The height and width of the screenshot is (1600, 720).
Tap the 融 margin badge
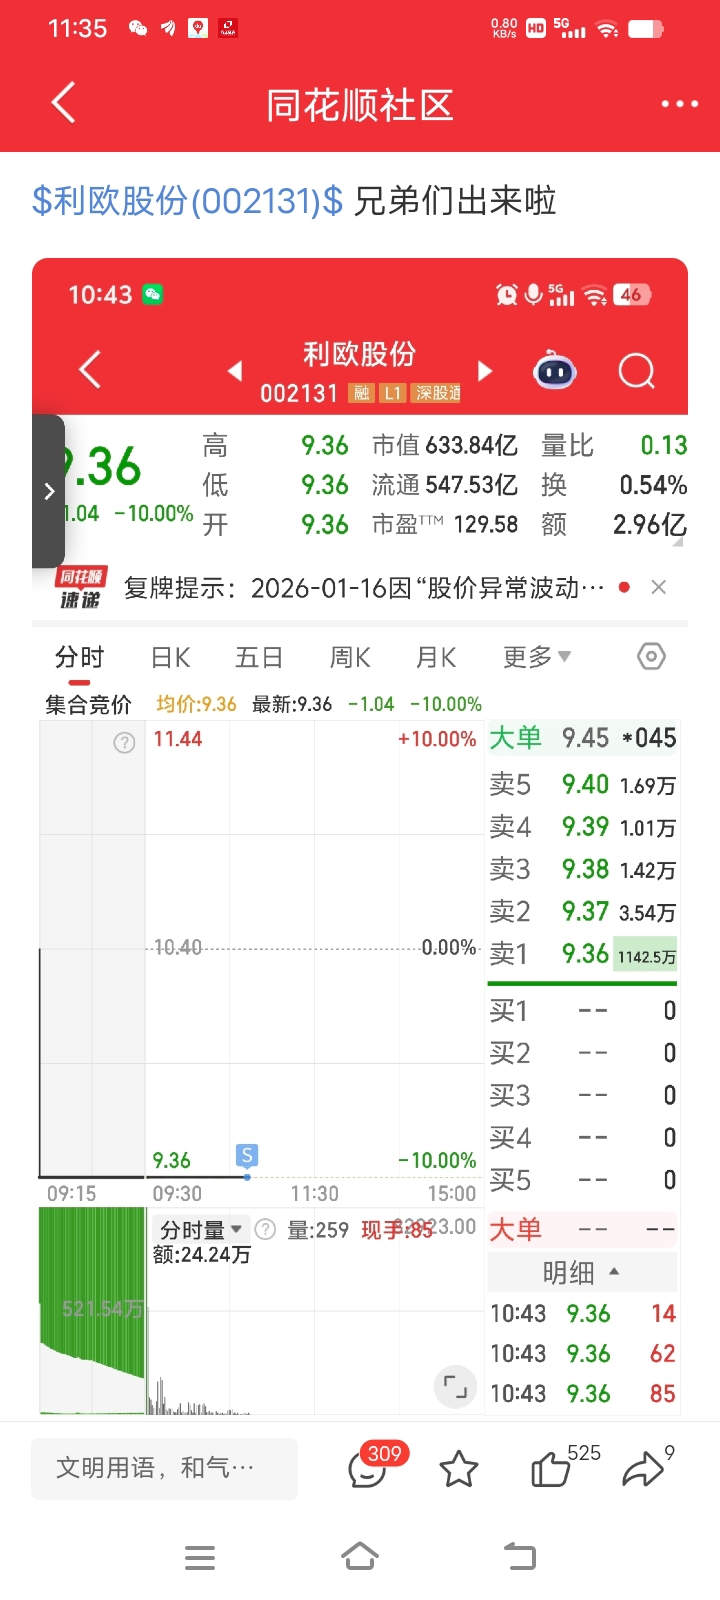[x=361, y=393]
